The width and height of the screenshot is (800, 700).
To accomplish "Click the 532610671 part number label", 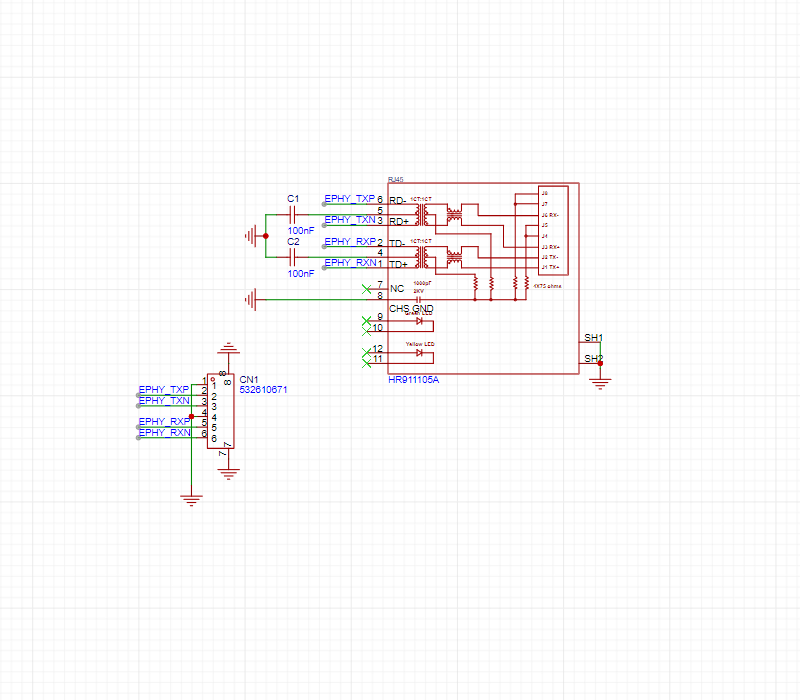I will pos(263,390).
